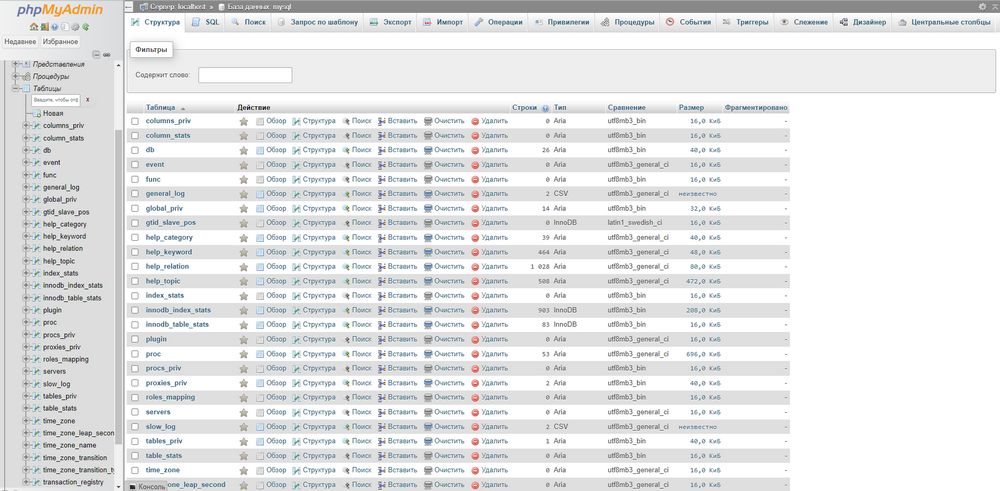This screenshot has width=1000, height=491.
Task: Open the Избранное favorites button
Action: tap(61, 41)
